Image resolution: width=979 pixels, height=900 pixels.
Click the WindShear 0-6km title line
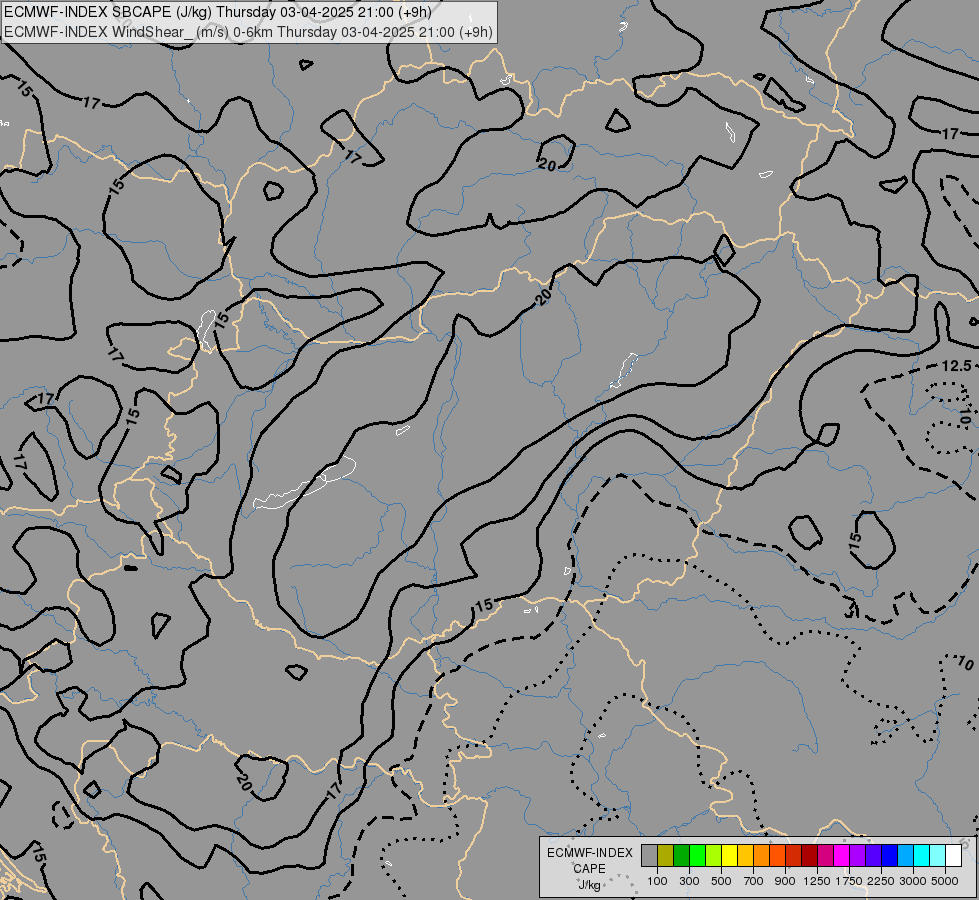click(248, 32)
